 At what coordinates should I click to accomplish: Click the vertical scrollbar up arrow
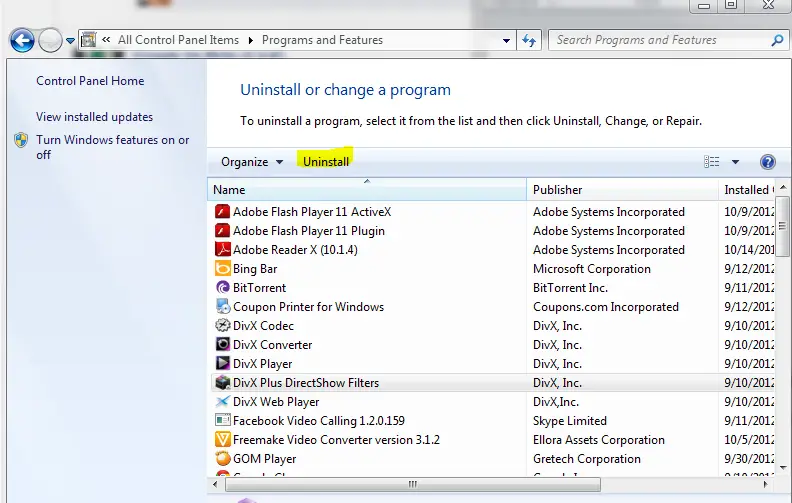pyautogui.click(x=783, y=187)
